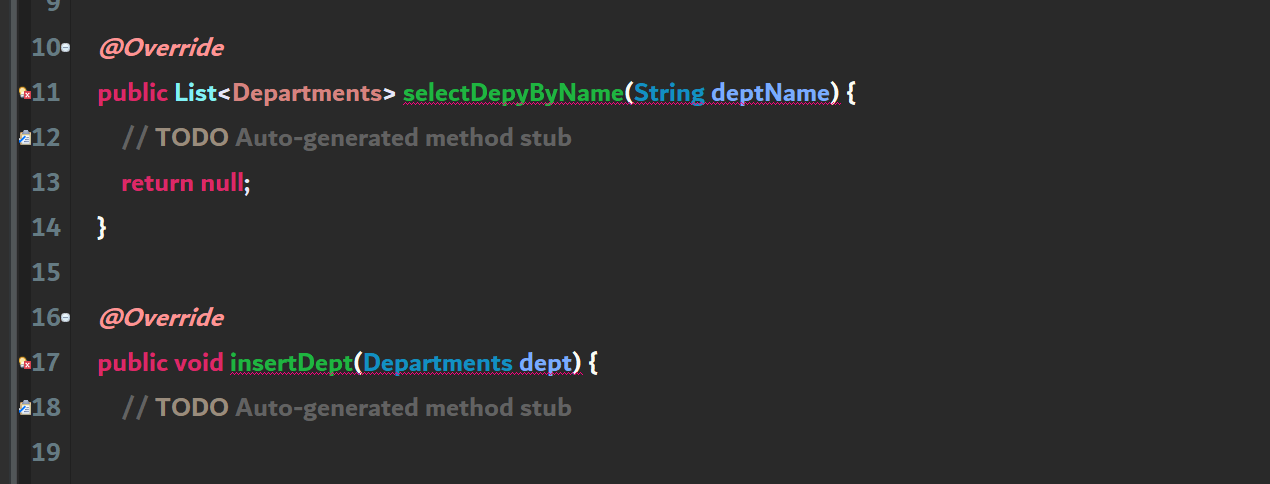Viewport: 1270px width, 484px height.
Task: Click the insertDept method name
Action: [291, 362]
